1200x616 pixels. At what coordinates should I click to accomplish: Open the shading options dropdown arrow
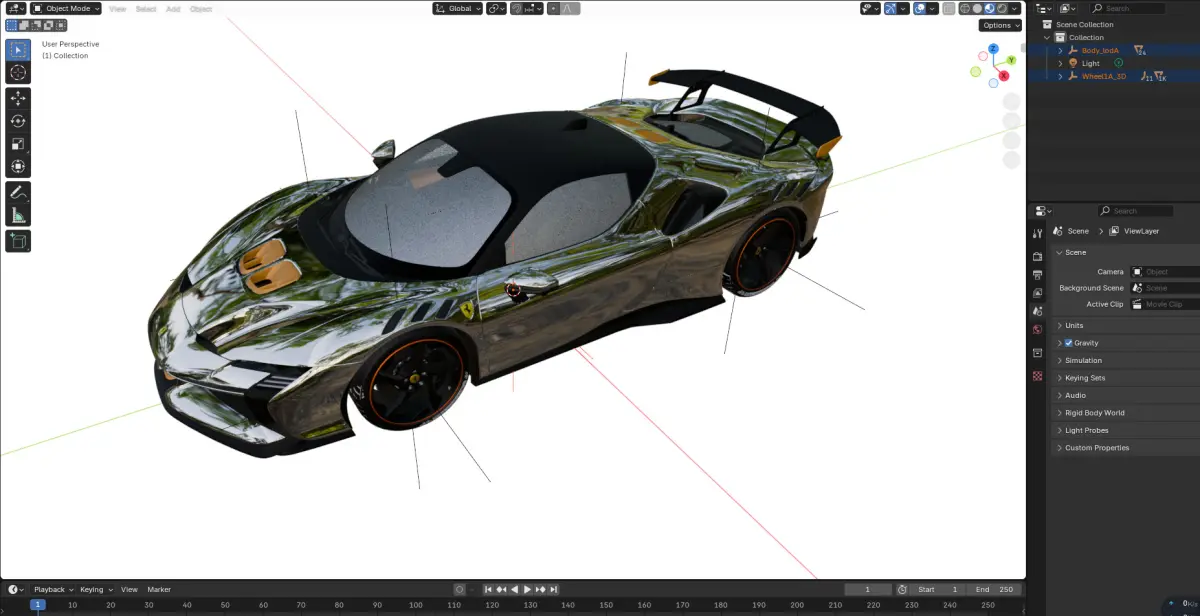tap(1015, 8)
